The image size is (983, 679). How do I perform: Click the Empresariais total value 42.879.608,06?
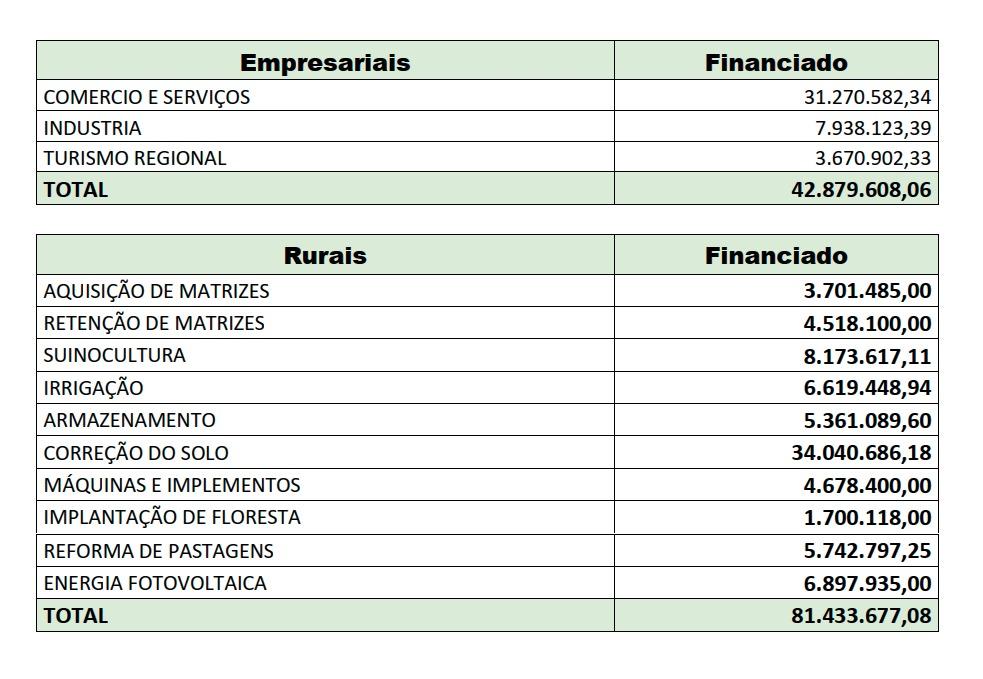point(860,189)
